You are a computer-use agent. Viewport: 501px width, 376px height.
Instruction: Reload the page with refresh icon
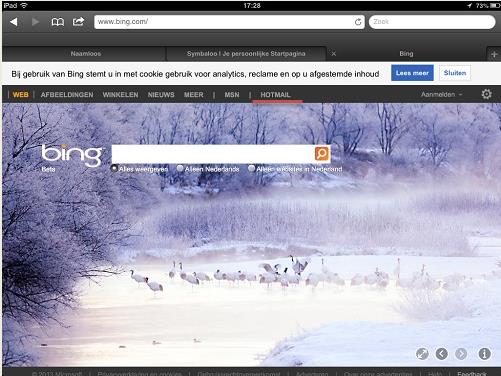358,22
